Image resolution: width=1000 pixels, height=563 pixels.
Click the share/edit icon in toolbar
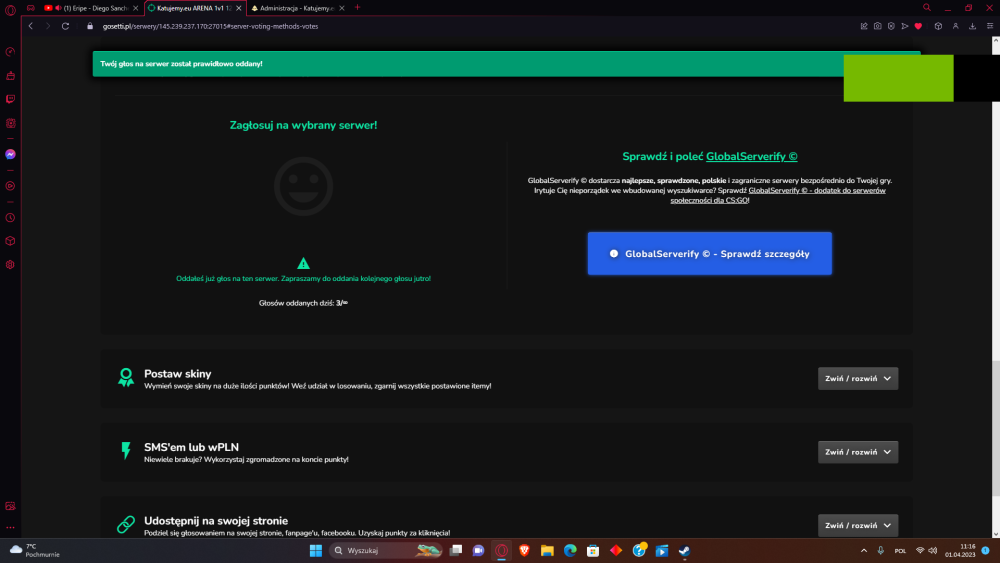click(864, 26)
